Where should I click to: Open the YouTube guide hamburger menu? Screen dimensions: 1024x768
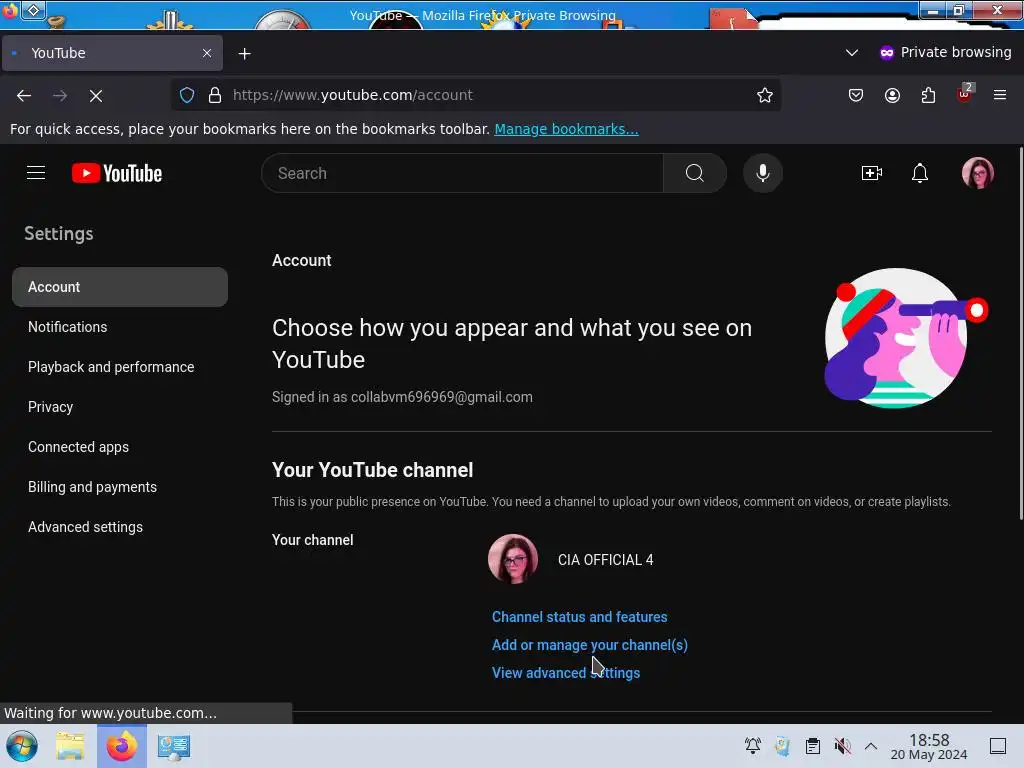click(36, 173)
